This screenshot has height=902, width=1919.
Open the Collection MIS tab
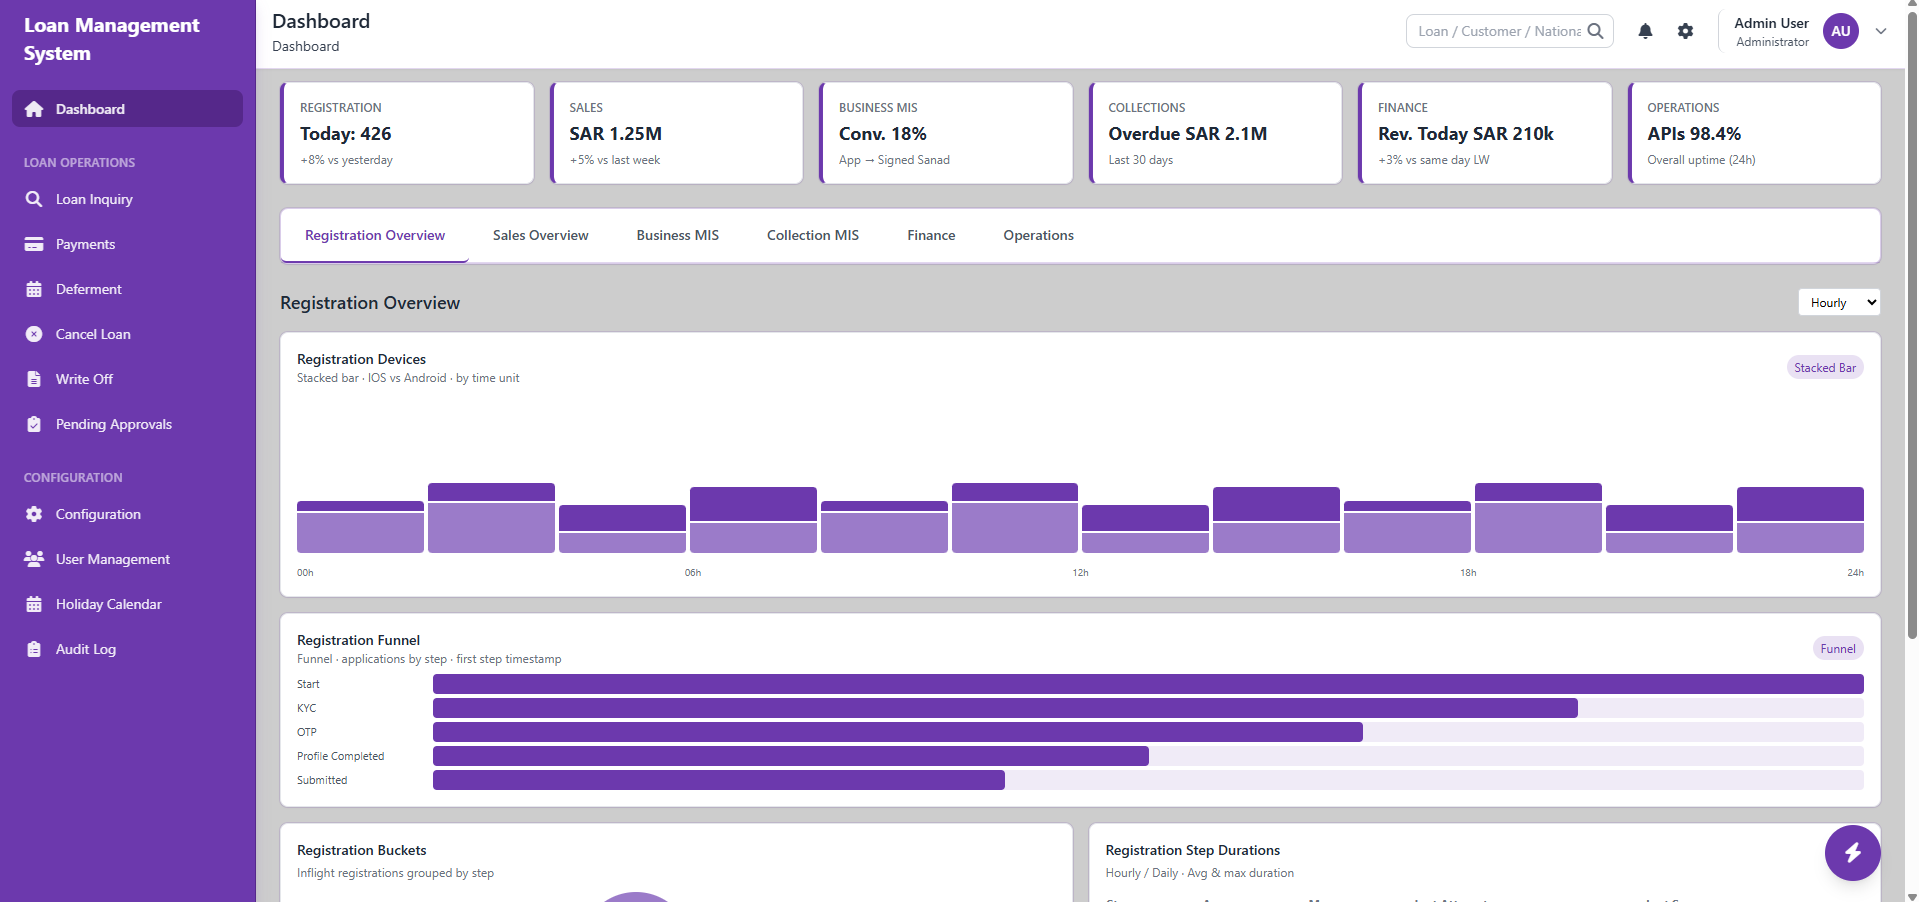pyautogui.click(x=812, y=235)
